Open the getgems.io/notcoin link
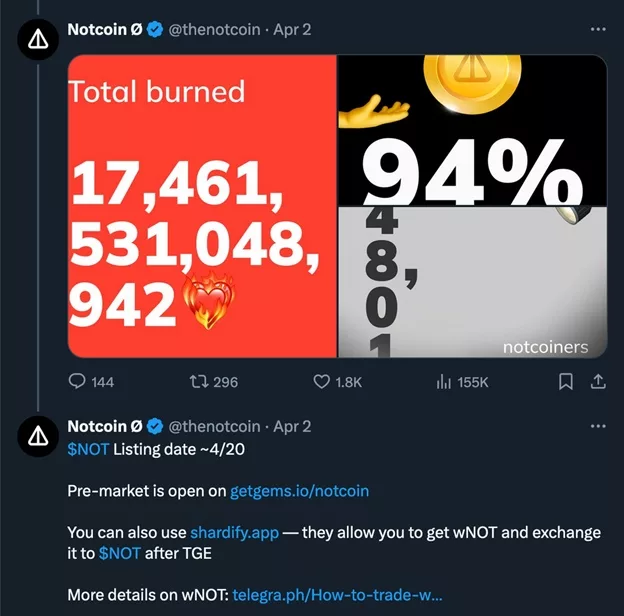The image size is (624, 616). click(x=299, y=491)
